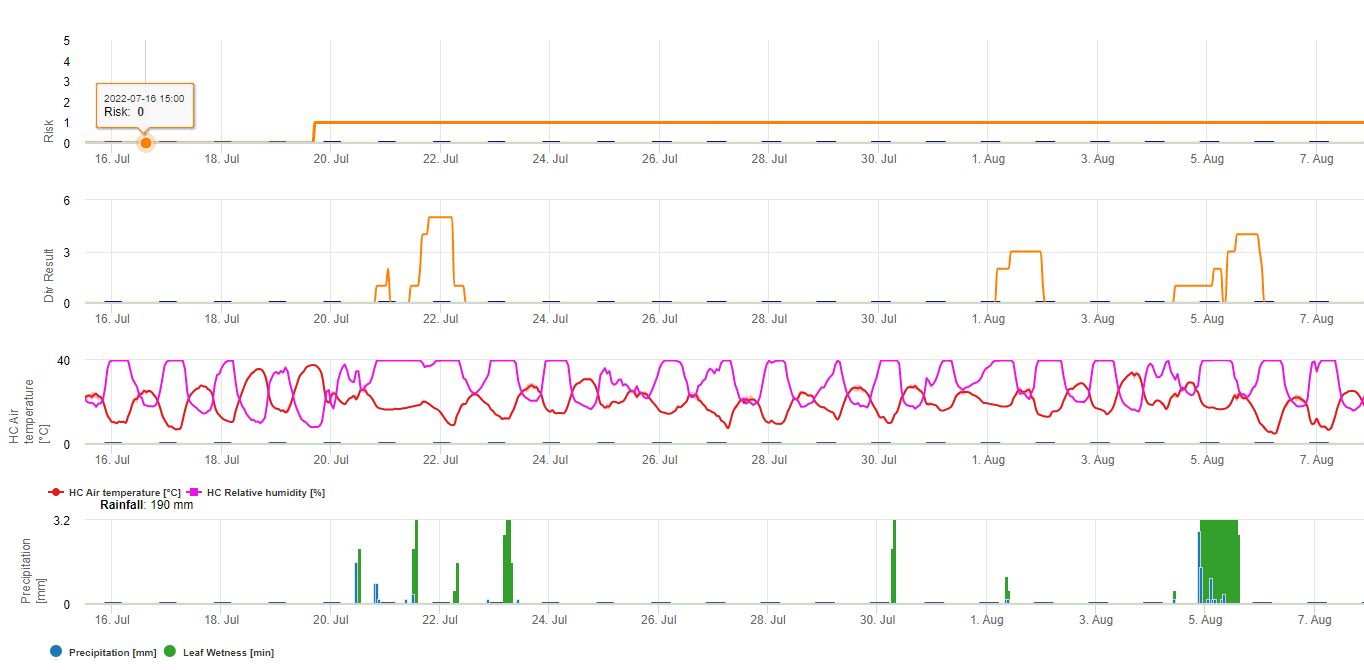1364x670 pixels.
Task: Click the tooltip showing 2022-07-16 15:00
Action: 145,105
